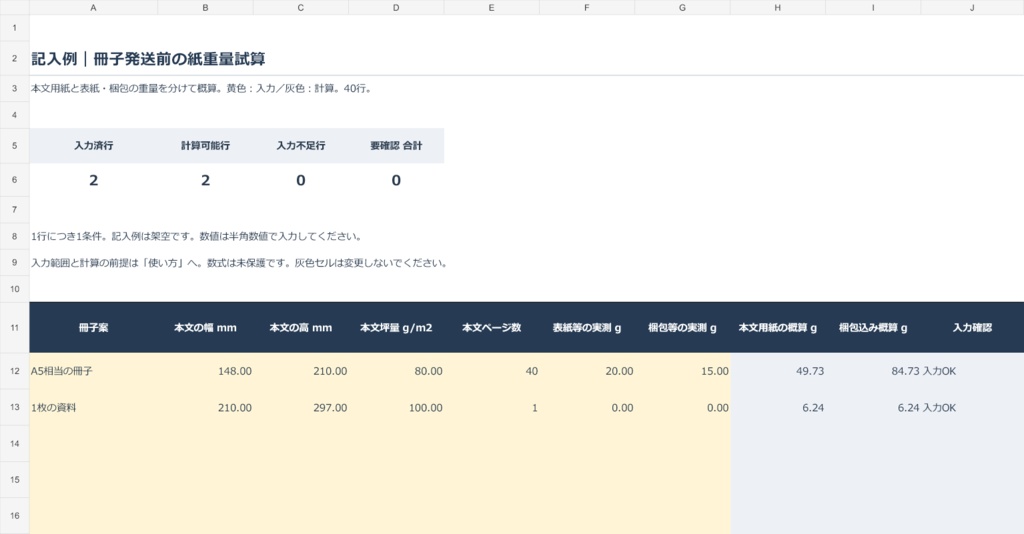Select column D header
Image resolution: width=1024 pixels, height=534 pixels.
[x=396, y=7]
